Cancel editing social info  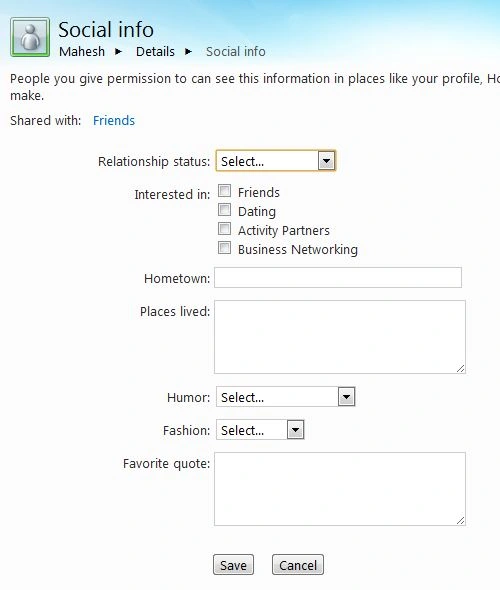(298, 565)
